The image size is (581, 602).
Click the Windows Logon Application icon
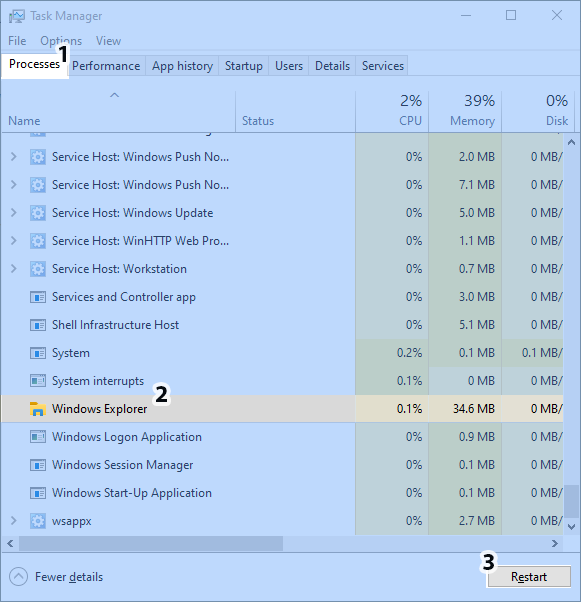(38, 437)
